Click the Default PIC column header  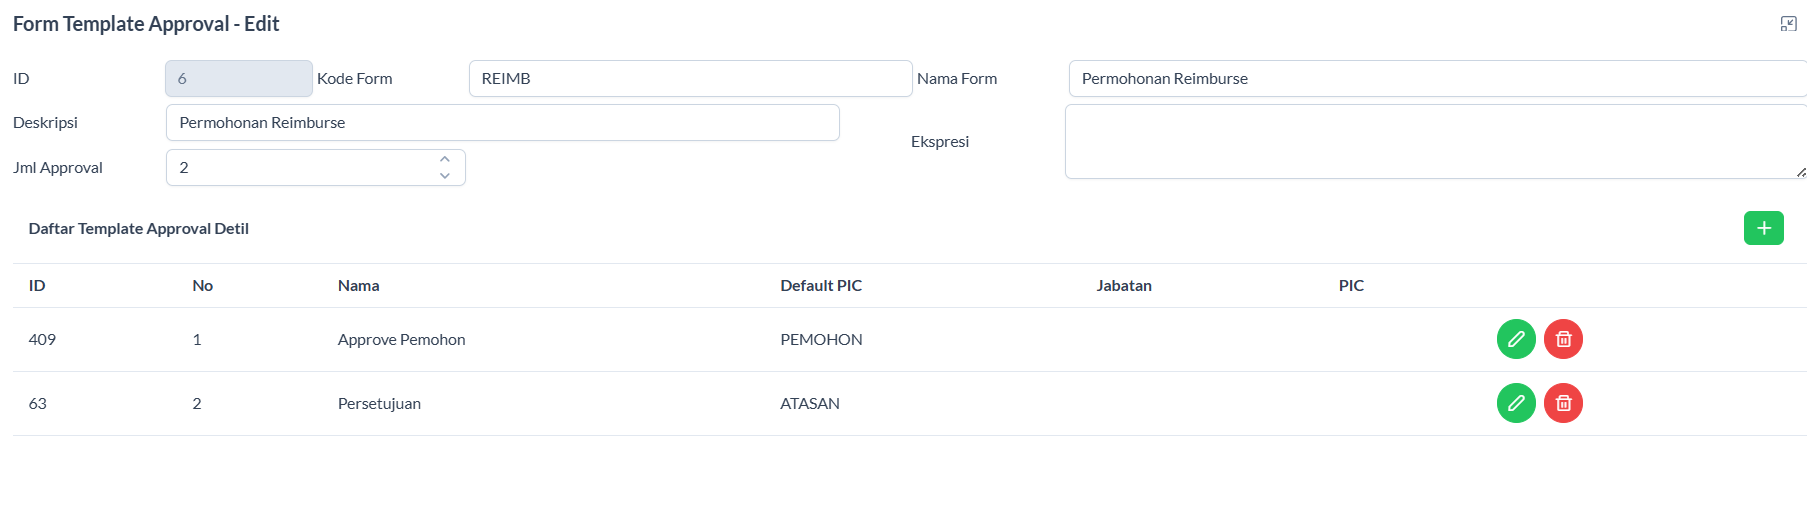(x=821, y=286)
